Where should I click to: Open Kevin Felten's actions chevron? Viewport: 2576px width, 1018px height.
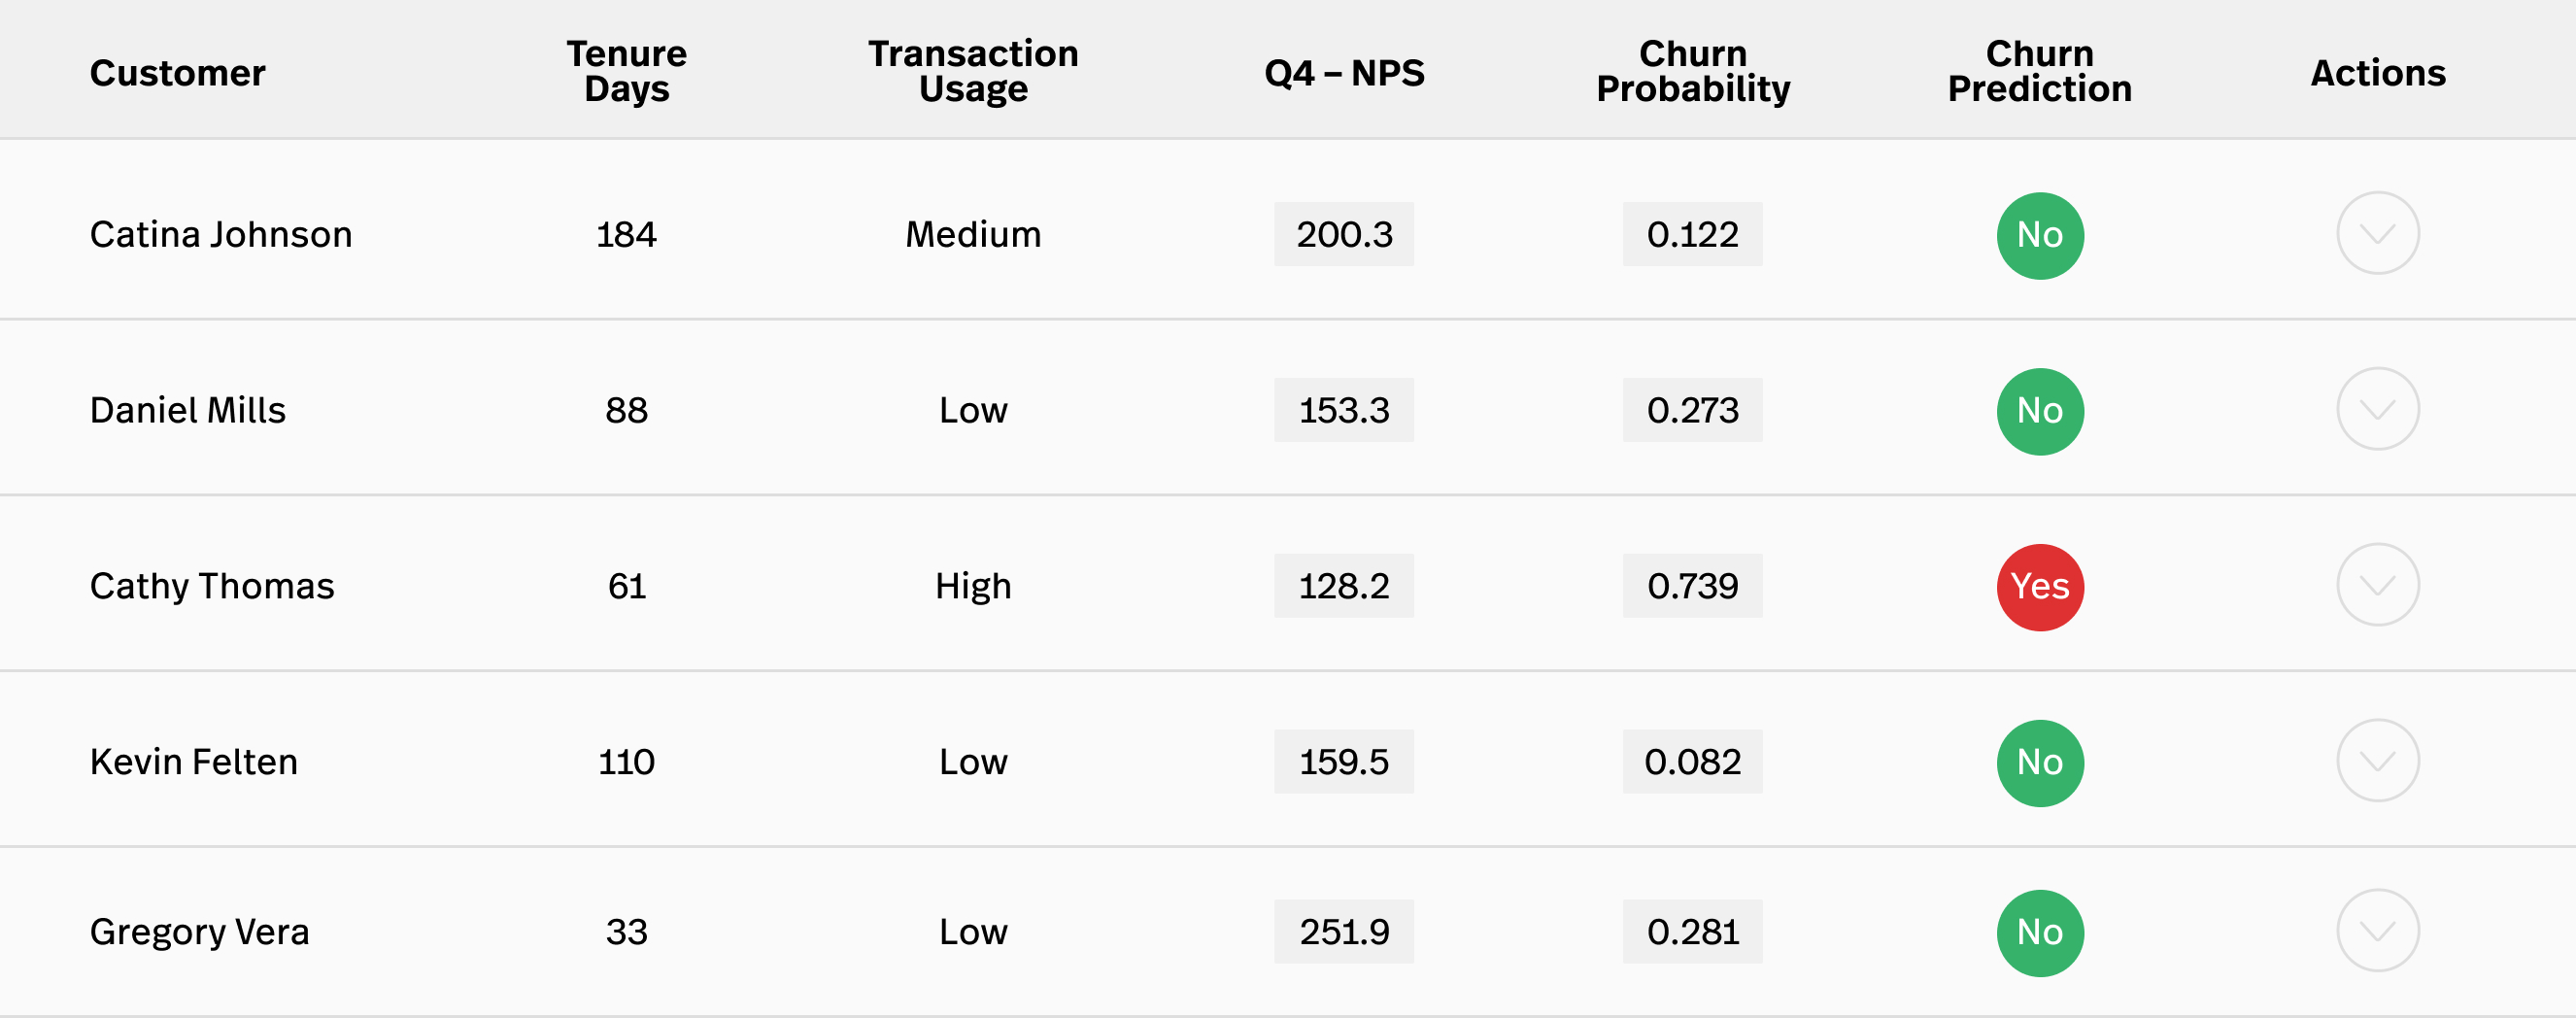click(x=2377, y=762)
